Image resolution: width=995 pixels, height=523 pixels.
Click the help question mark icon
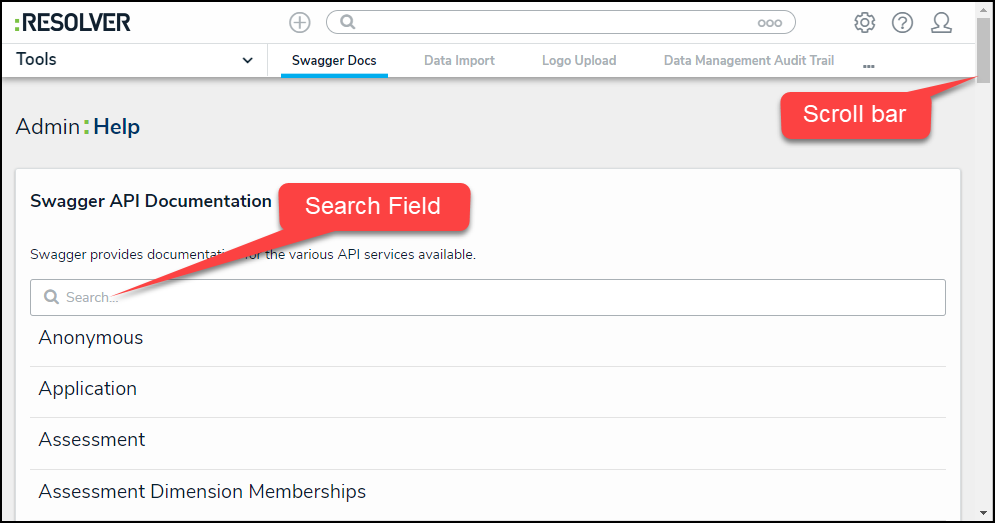tap(902, 22)
